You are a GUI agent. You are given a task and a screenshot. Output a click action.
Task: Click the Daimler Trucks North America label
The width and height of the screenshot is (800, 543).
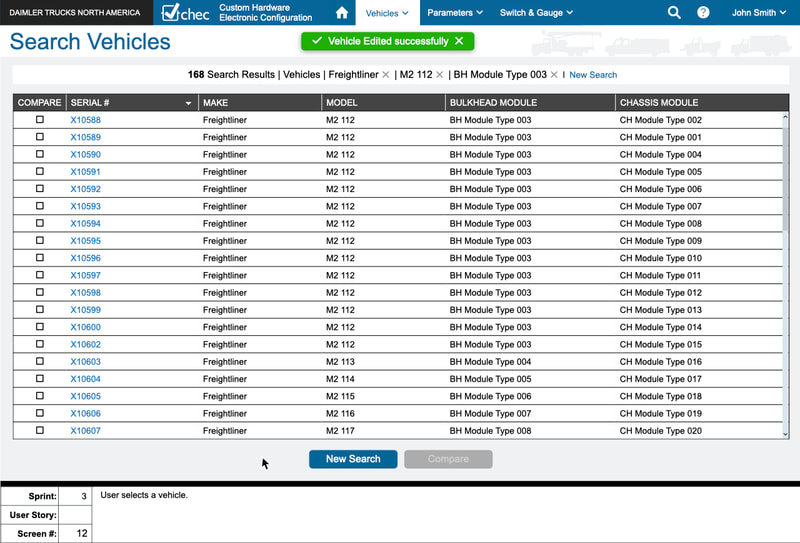tap(74, 13)
